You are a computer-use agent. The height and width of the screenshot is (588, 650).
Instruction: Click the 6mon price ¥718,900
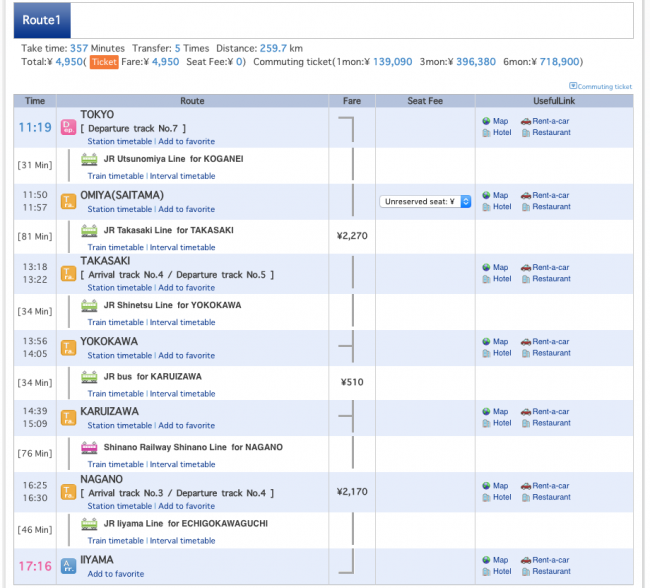click(559, 62)
